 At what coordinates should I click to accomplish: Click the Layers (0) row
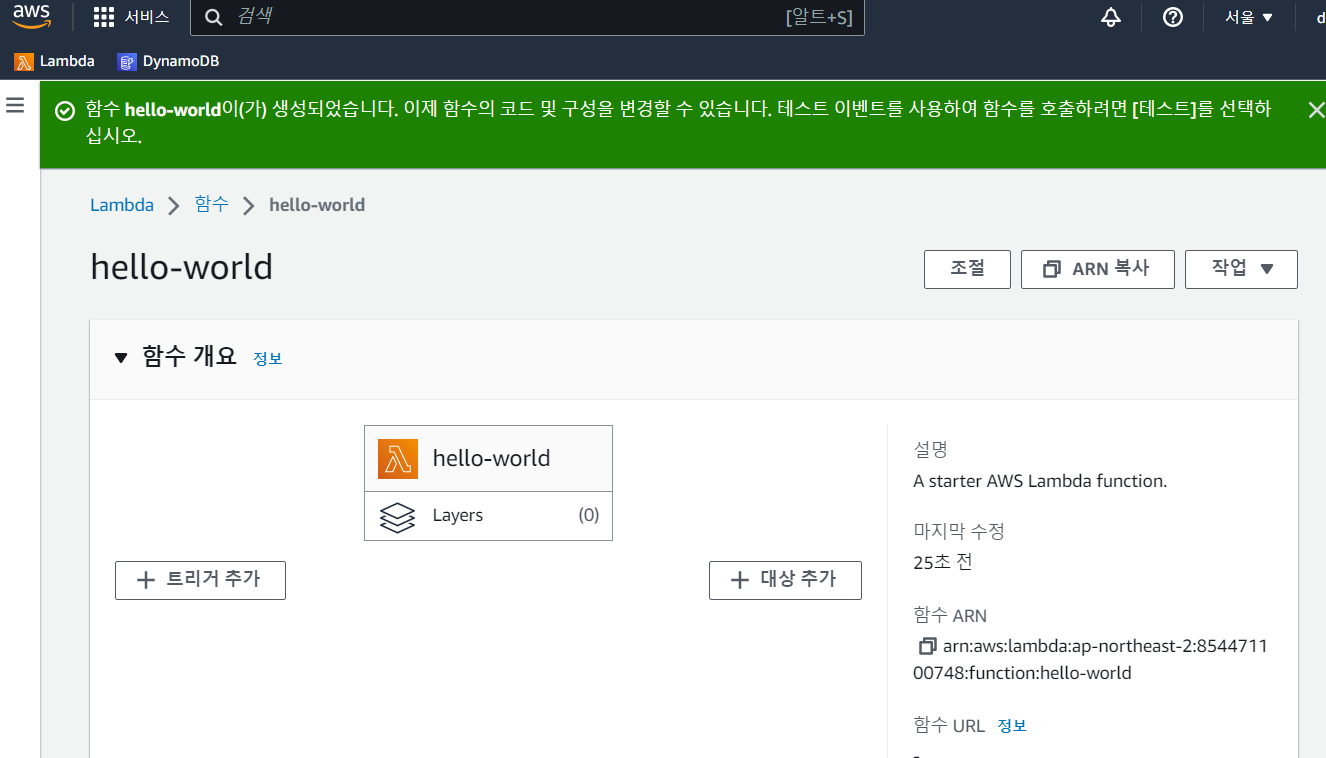[x=488, y=516]
